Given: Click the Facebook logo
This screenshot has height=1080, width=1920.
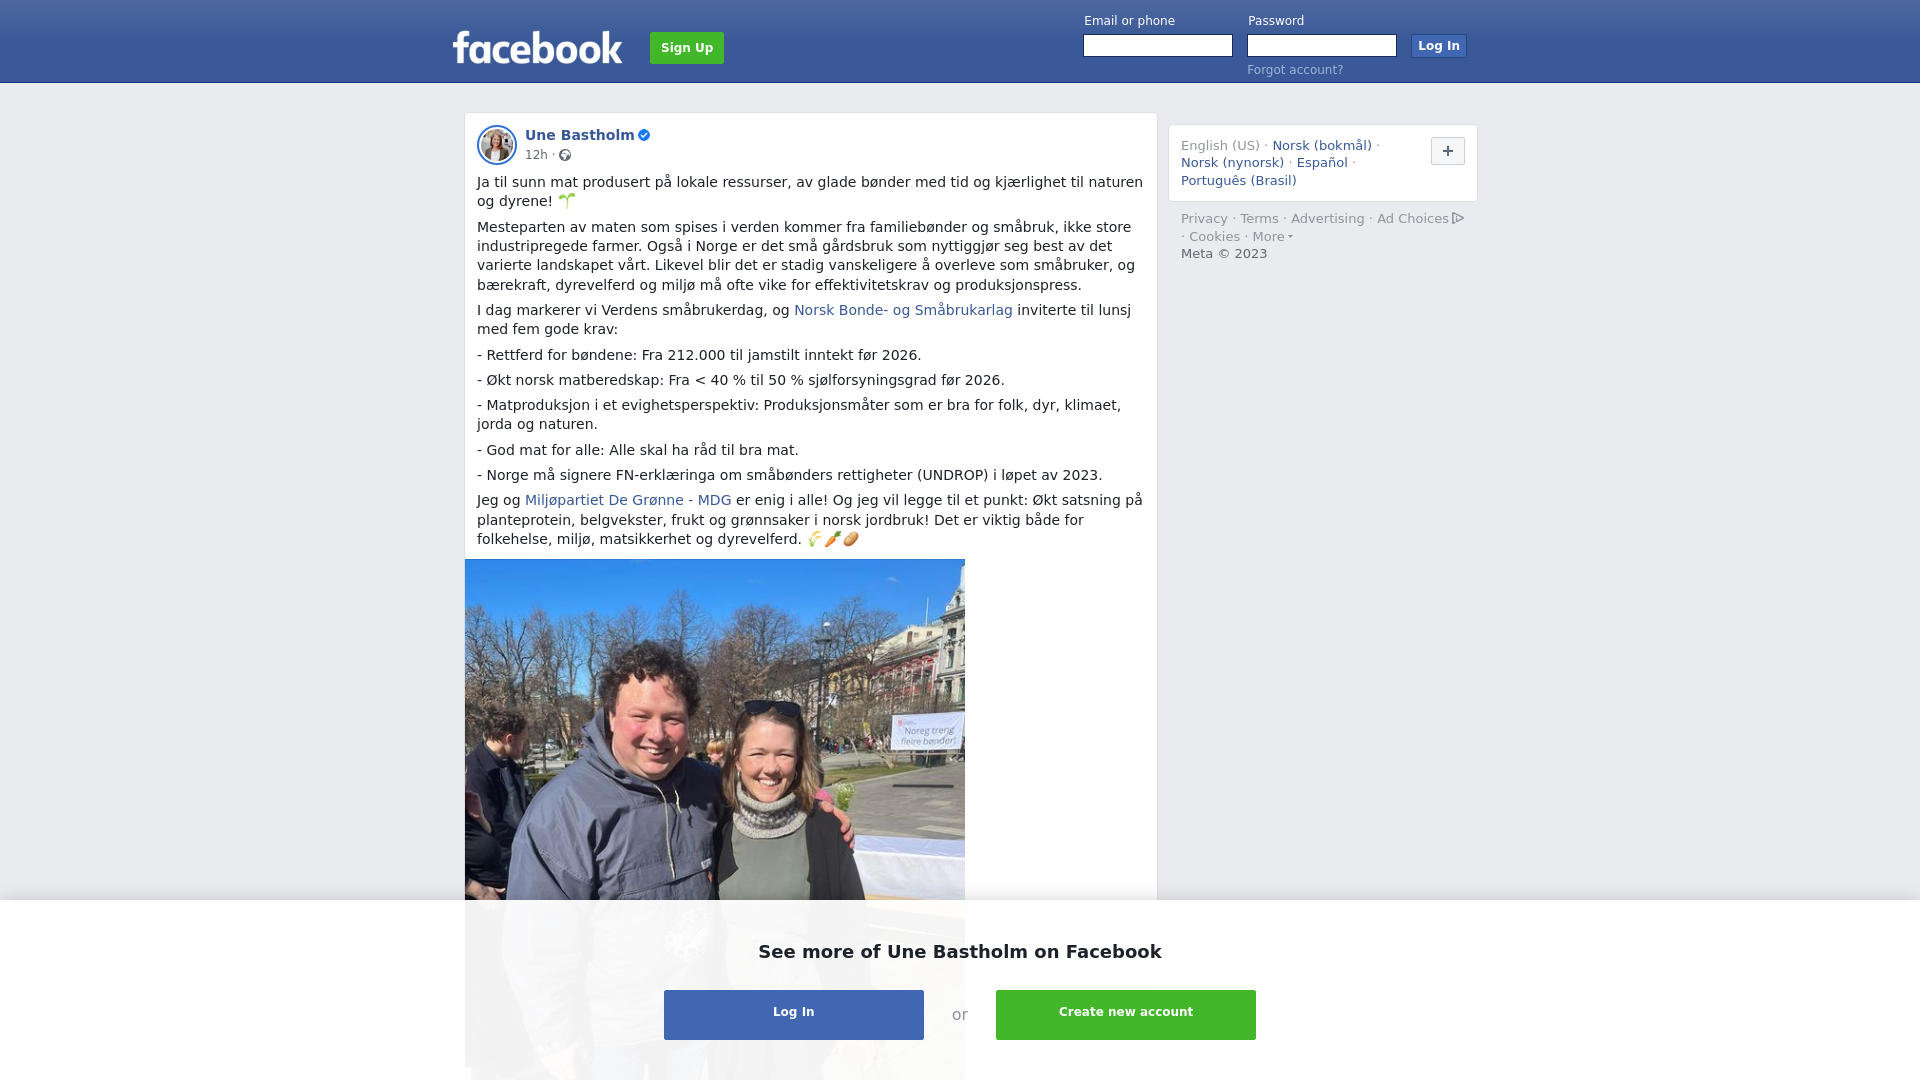Looking at the screenshot, I should (537, 47).
